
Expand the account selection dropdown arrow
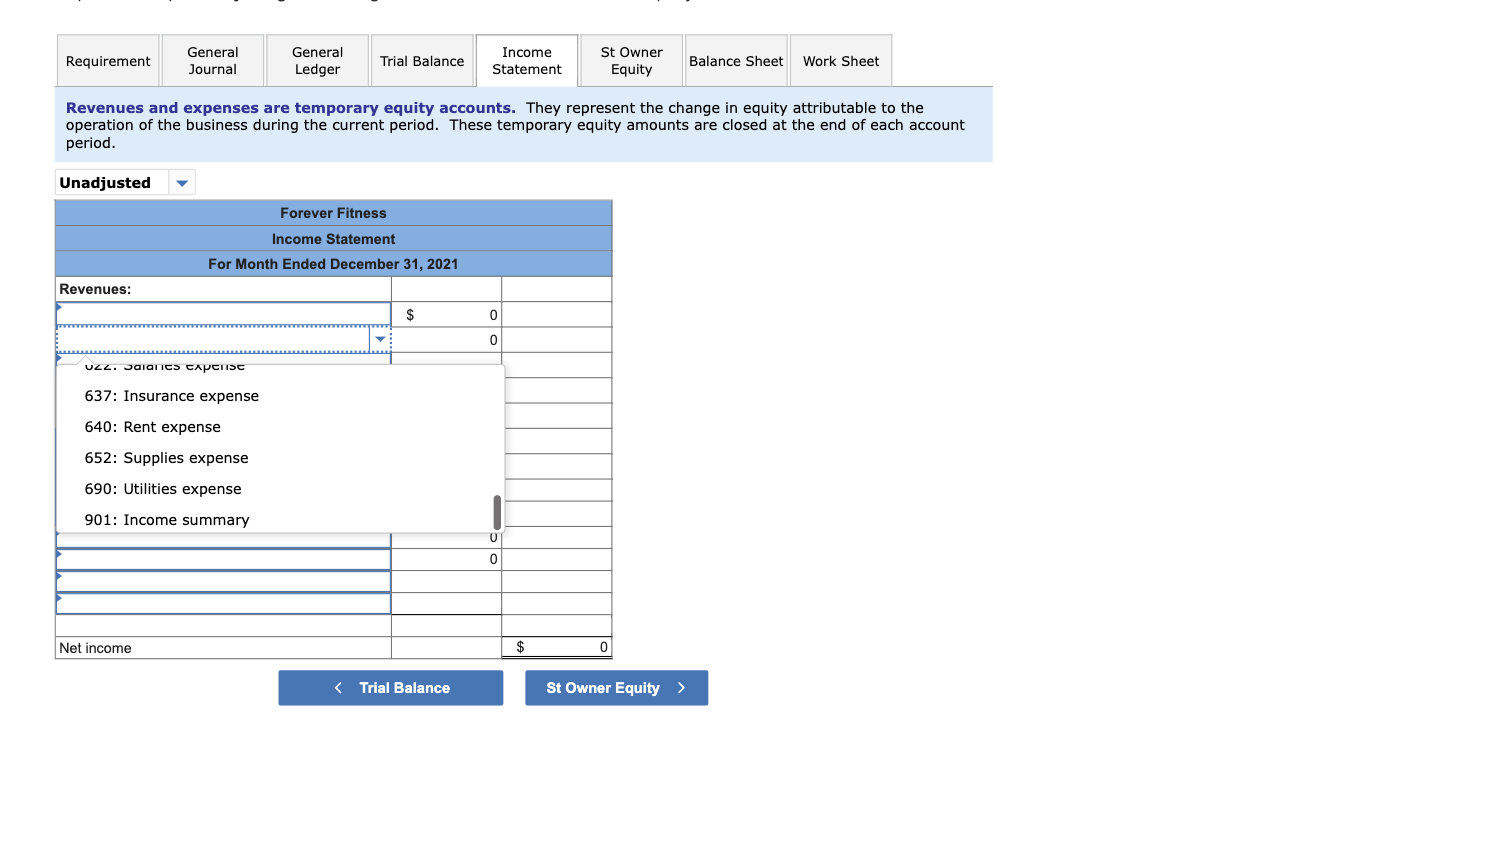380,340
